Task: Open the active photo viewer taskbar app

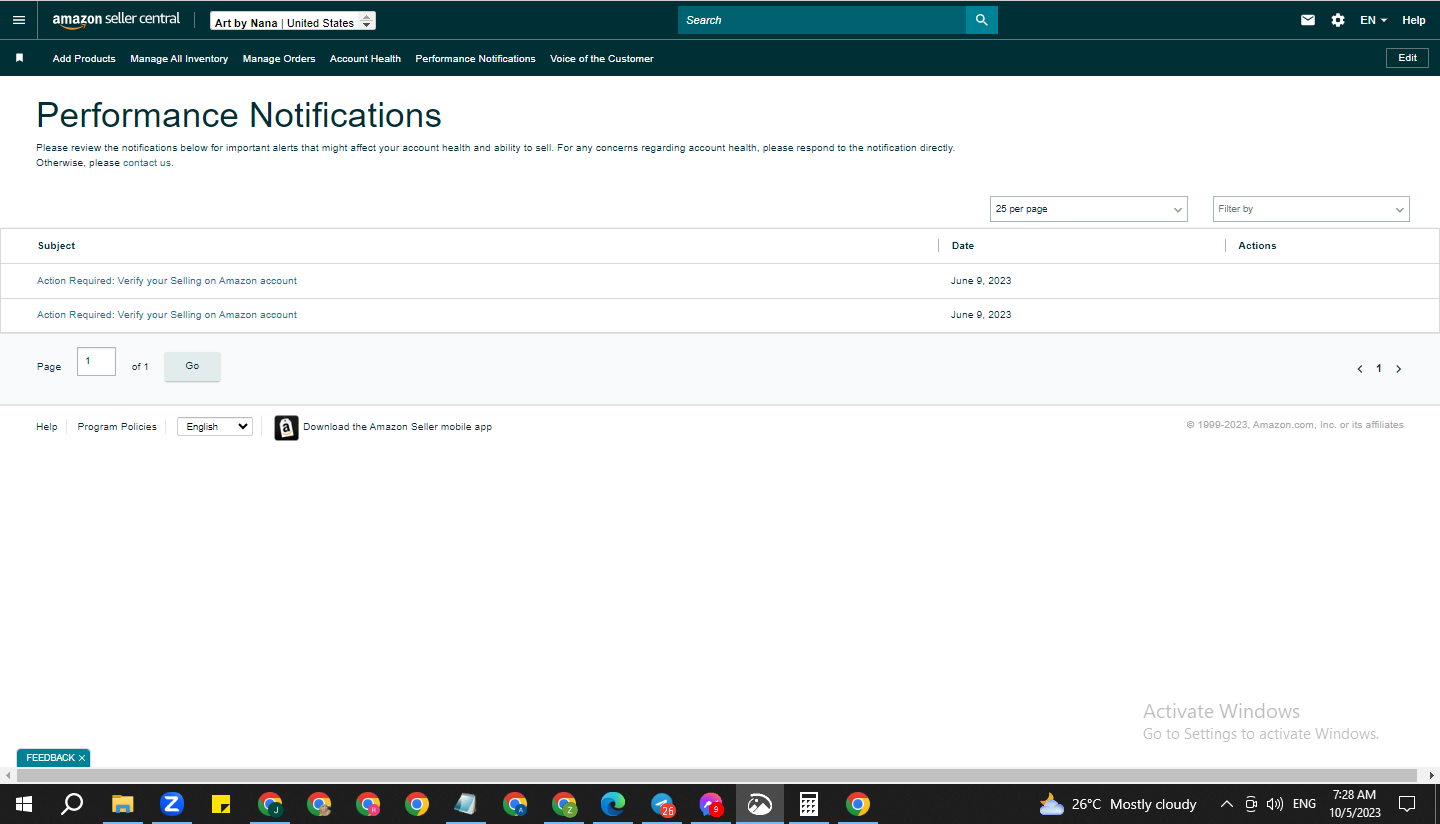Action: coord(760,804)
